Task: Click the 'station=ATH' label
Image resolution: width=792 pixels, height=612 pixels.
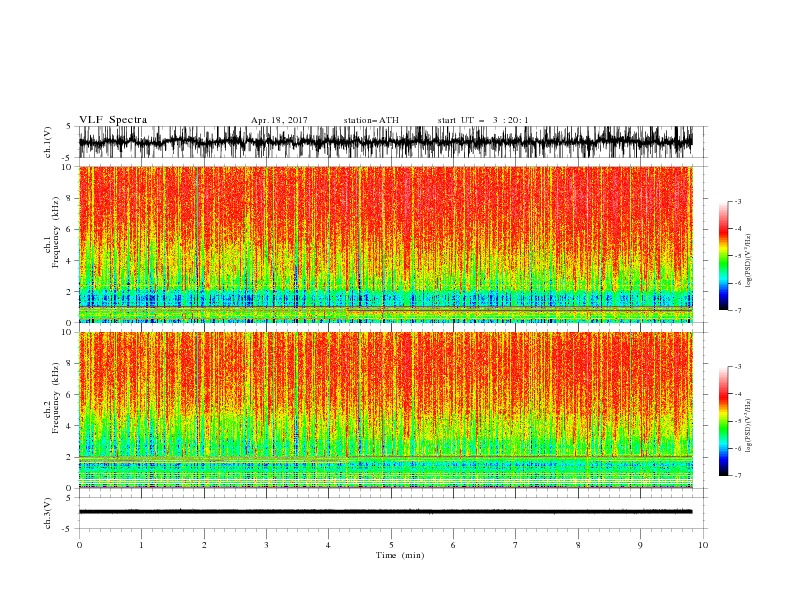Action: tap(371, 120)
